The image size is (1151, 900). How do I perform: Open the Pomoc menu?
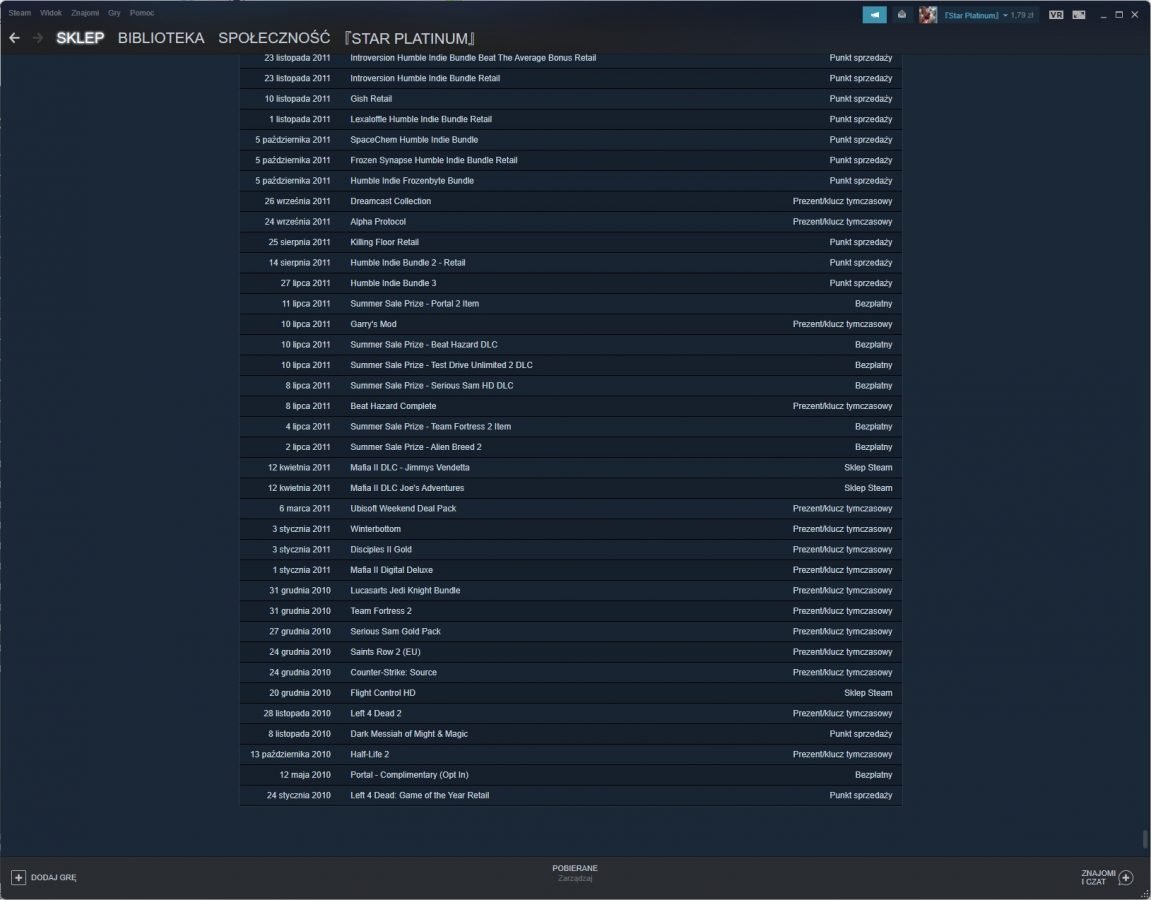coord(142,13)
